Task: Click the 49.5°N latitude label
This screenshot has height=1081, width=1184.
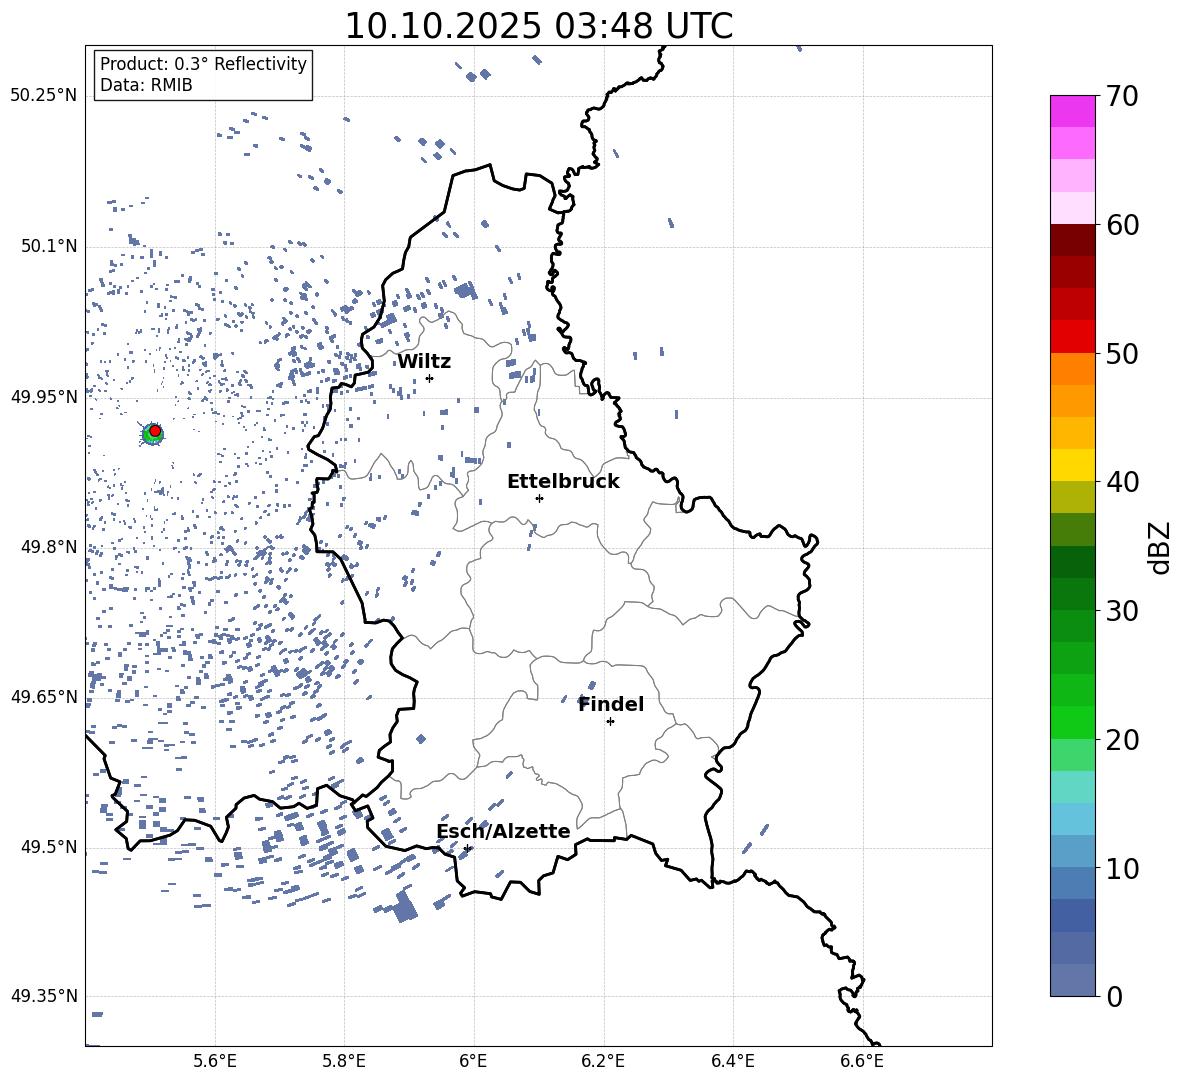Action: 49,846
